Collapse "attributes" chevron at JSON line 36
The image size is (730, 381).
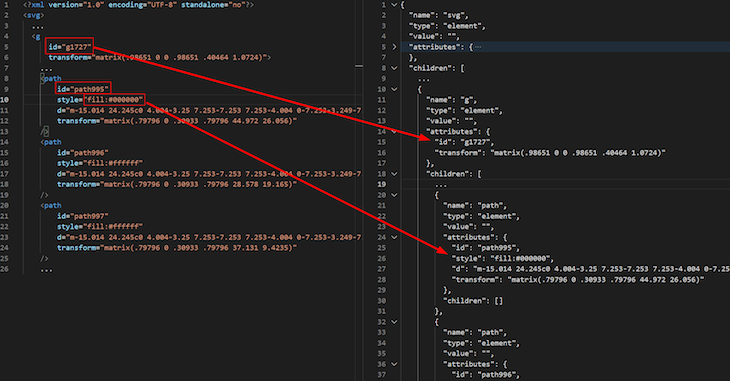[394, 364]
